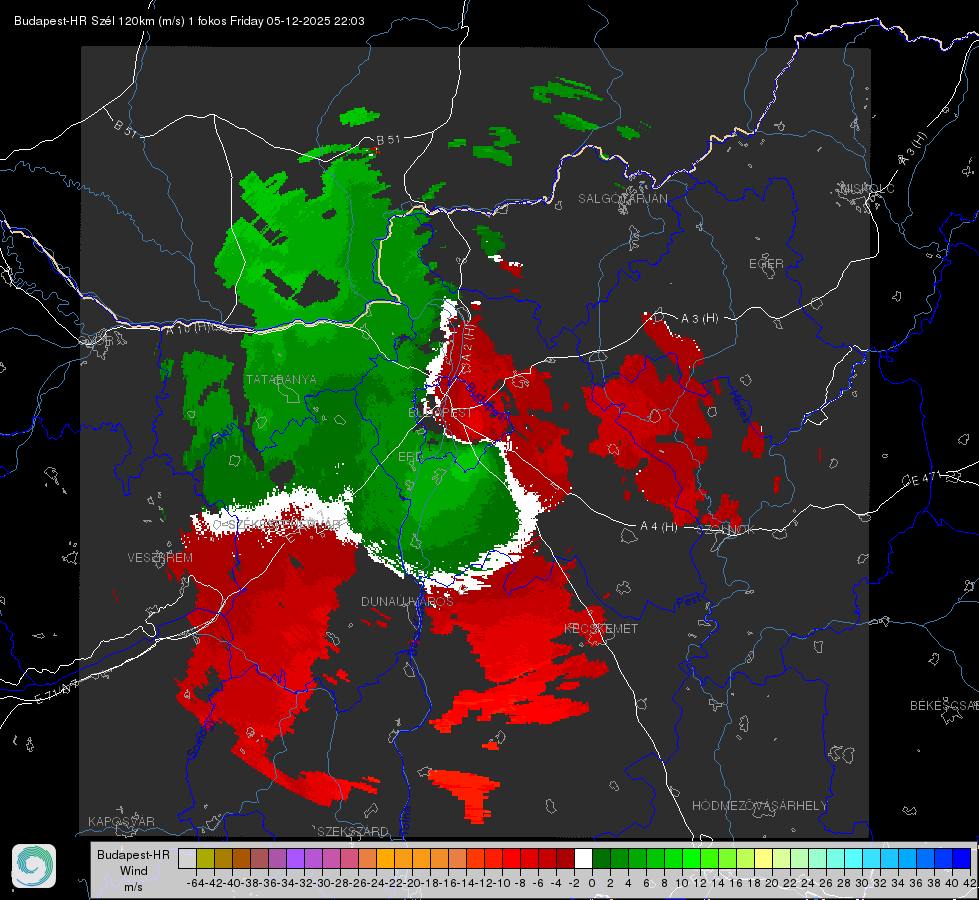Click the '0' legend value
The height and width of the screenshot is (900, 979).
[592, 883]
